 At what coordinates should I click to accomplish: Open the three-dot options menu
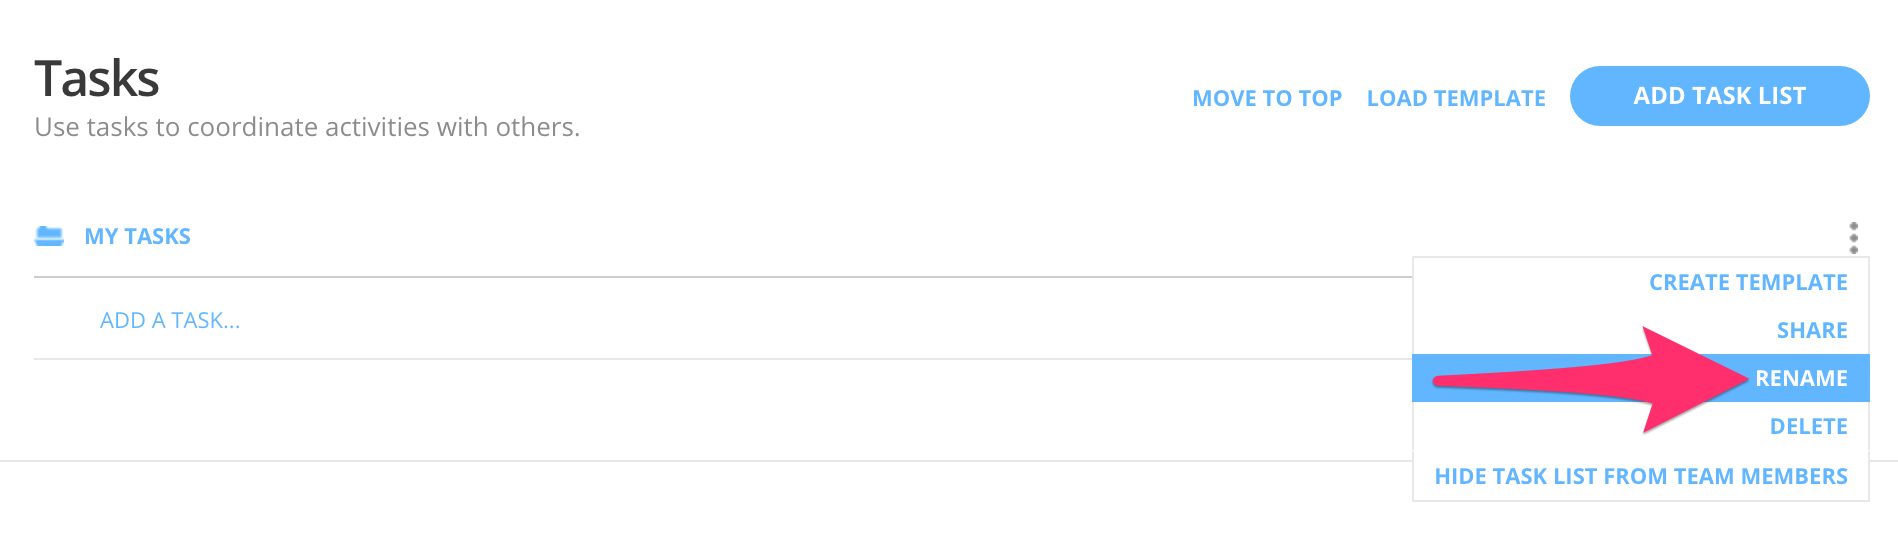(1853, 238)
